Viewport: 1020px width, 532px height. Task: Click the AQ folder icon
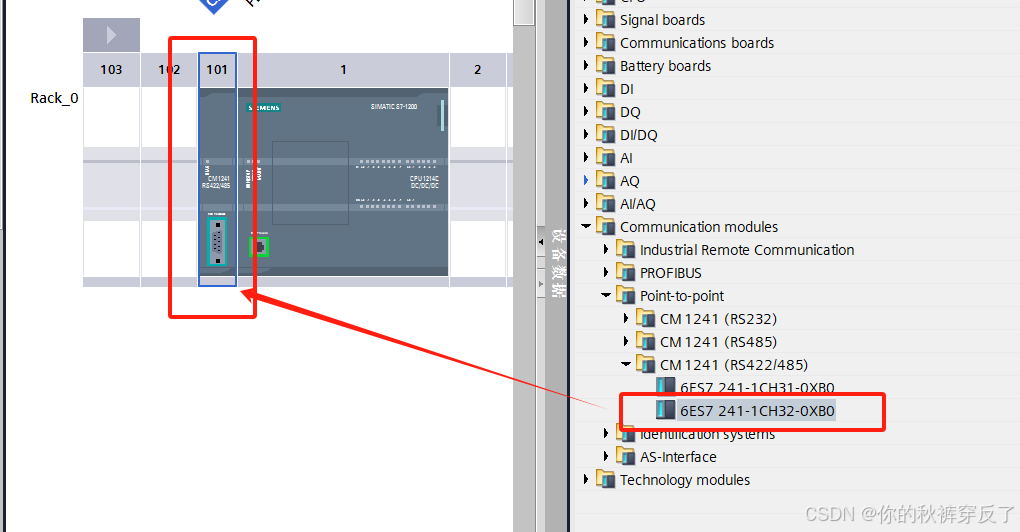click(605, 180)
